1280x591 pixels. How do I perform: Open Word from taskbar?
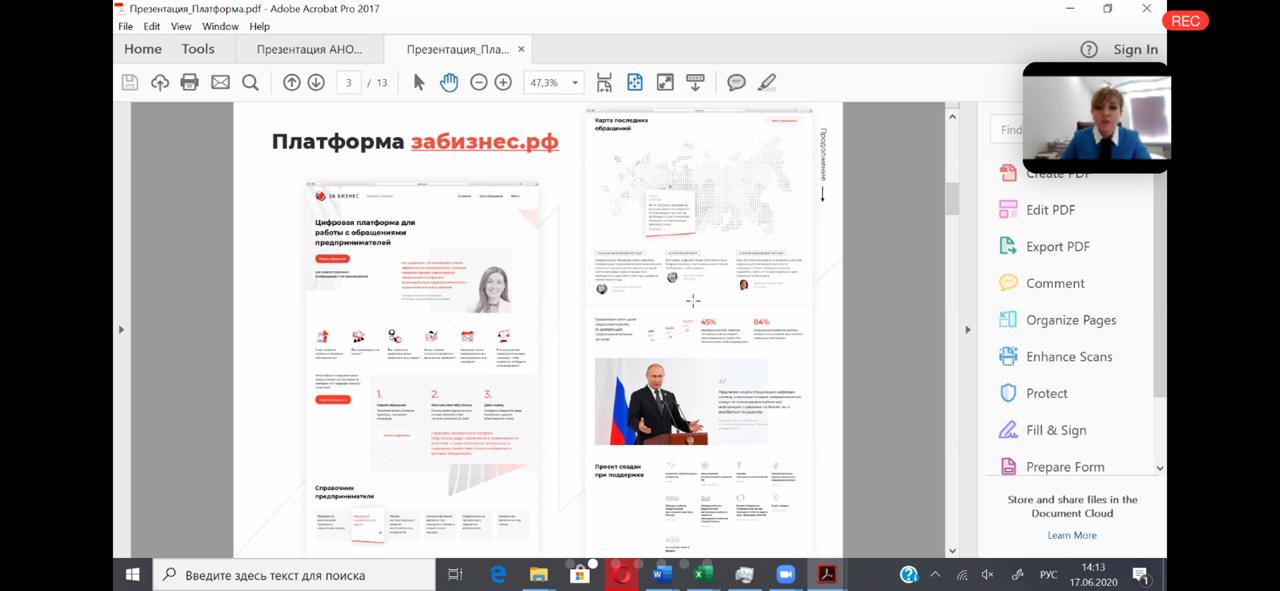coord(662,575)
